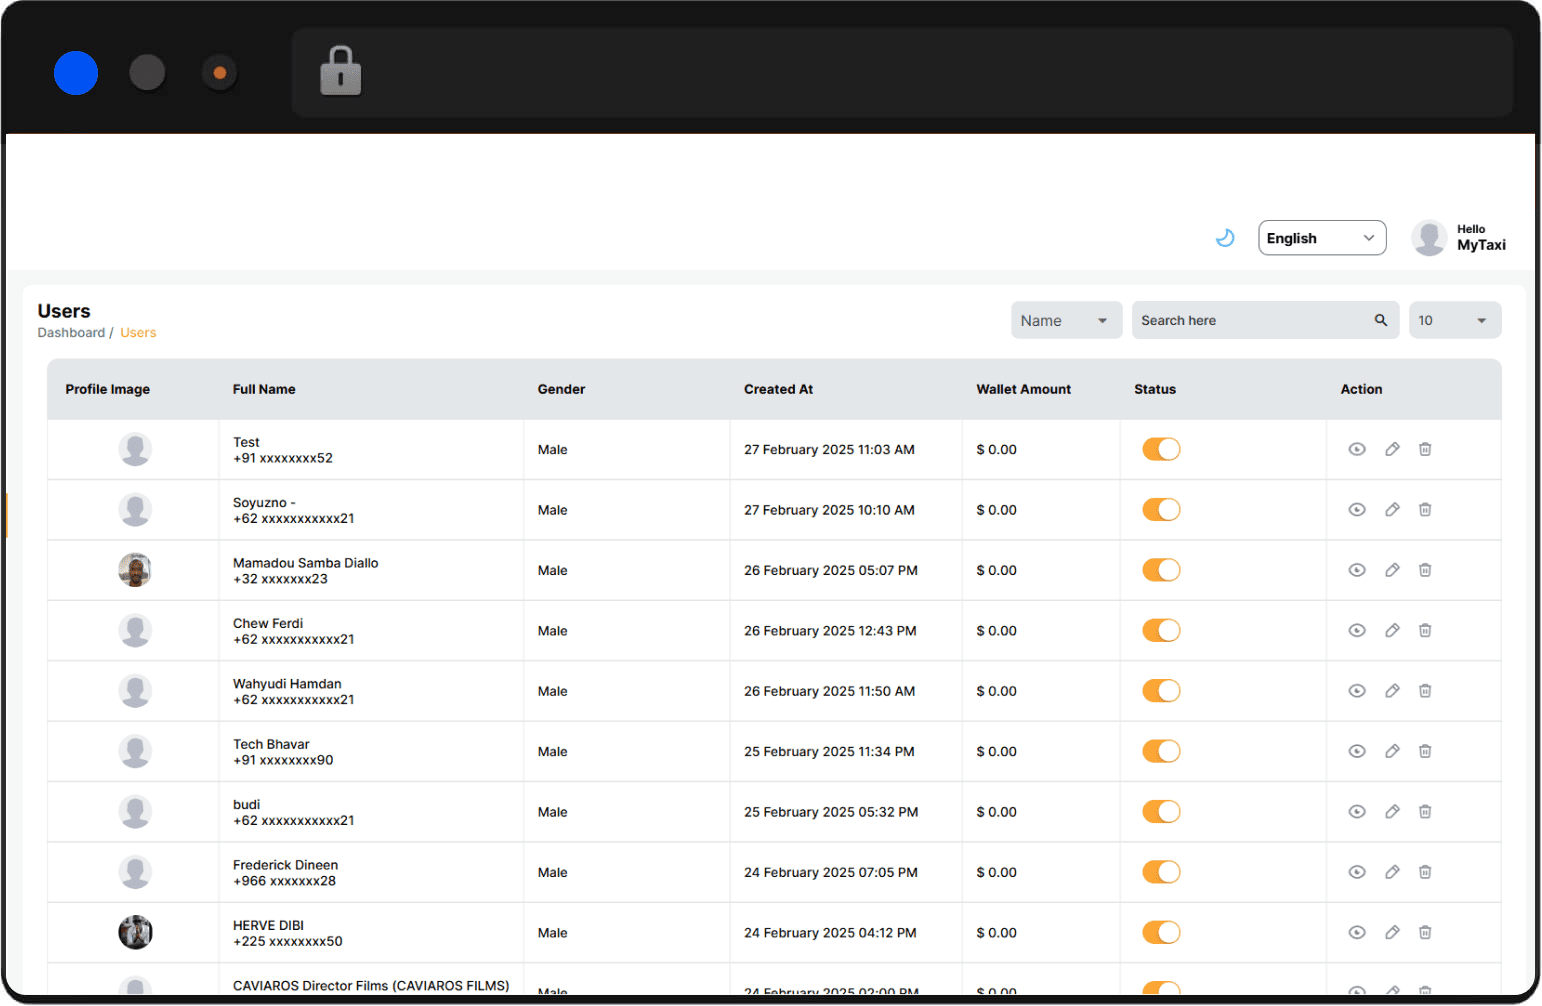The height and width of the screenshot is (1006, 1542).
Task: Open Mamadou Samba Diallo's profile photo
Action: [x=135, y=570]
